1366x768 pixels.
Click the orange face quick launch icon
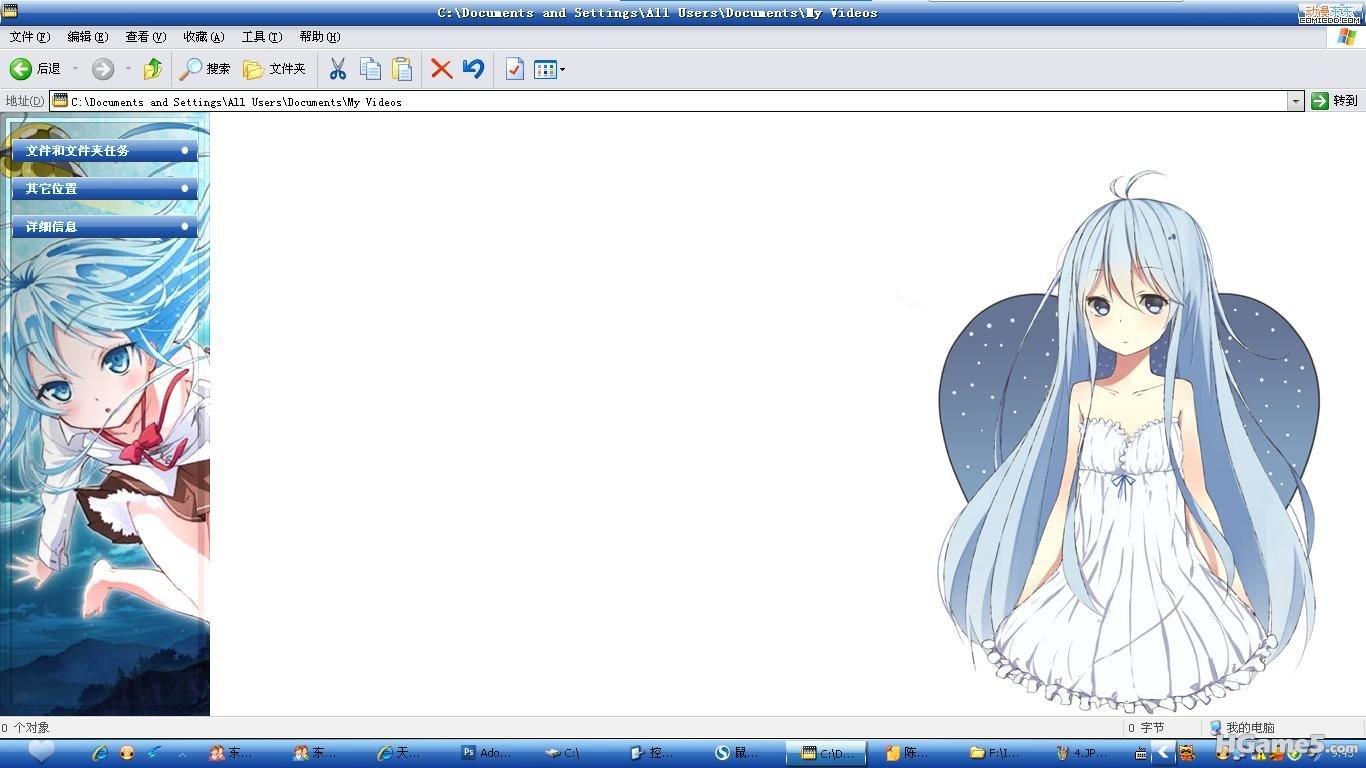click(127, 753)
